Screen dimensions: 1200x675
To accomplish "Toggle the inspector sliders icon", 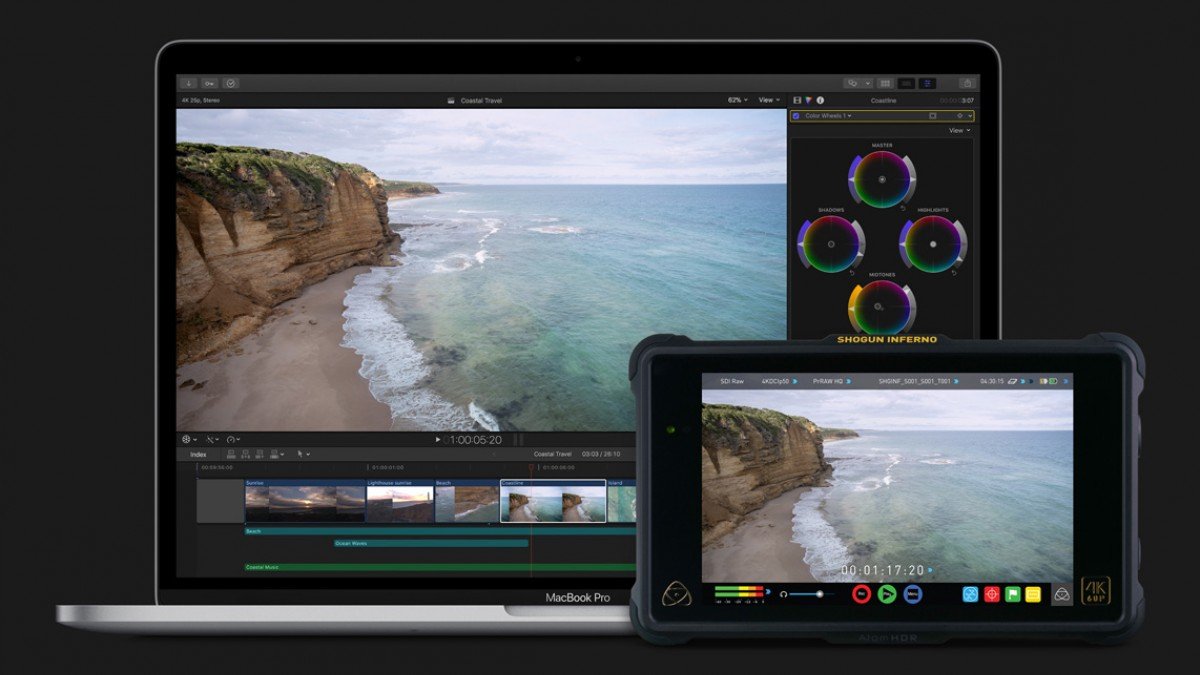I will 928,83.
